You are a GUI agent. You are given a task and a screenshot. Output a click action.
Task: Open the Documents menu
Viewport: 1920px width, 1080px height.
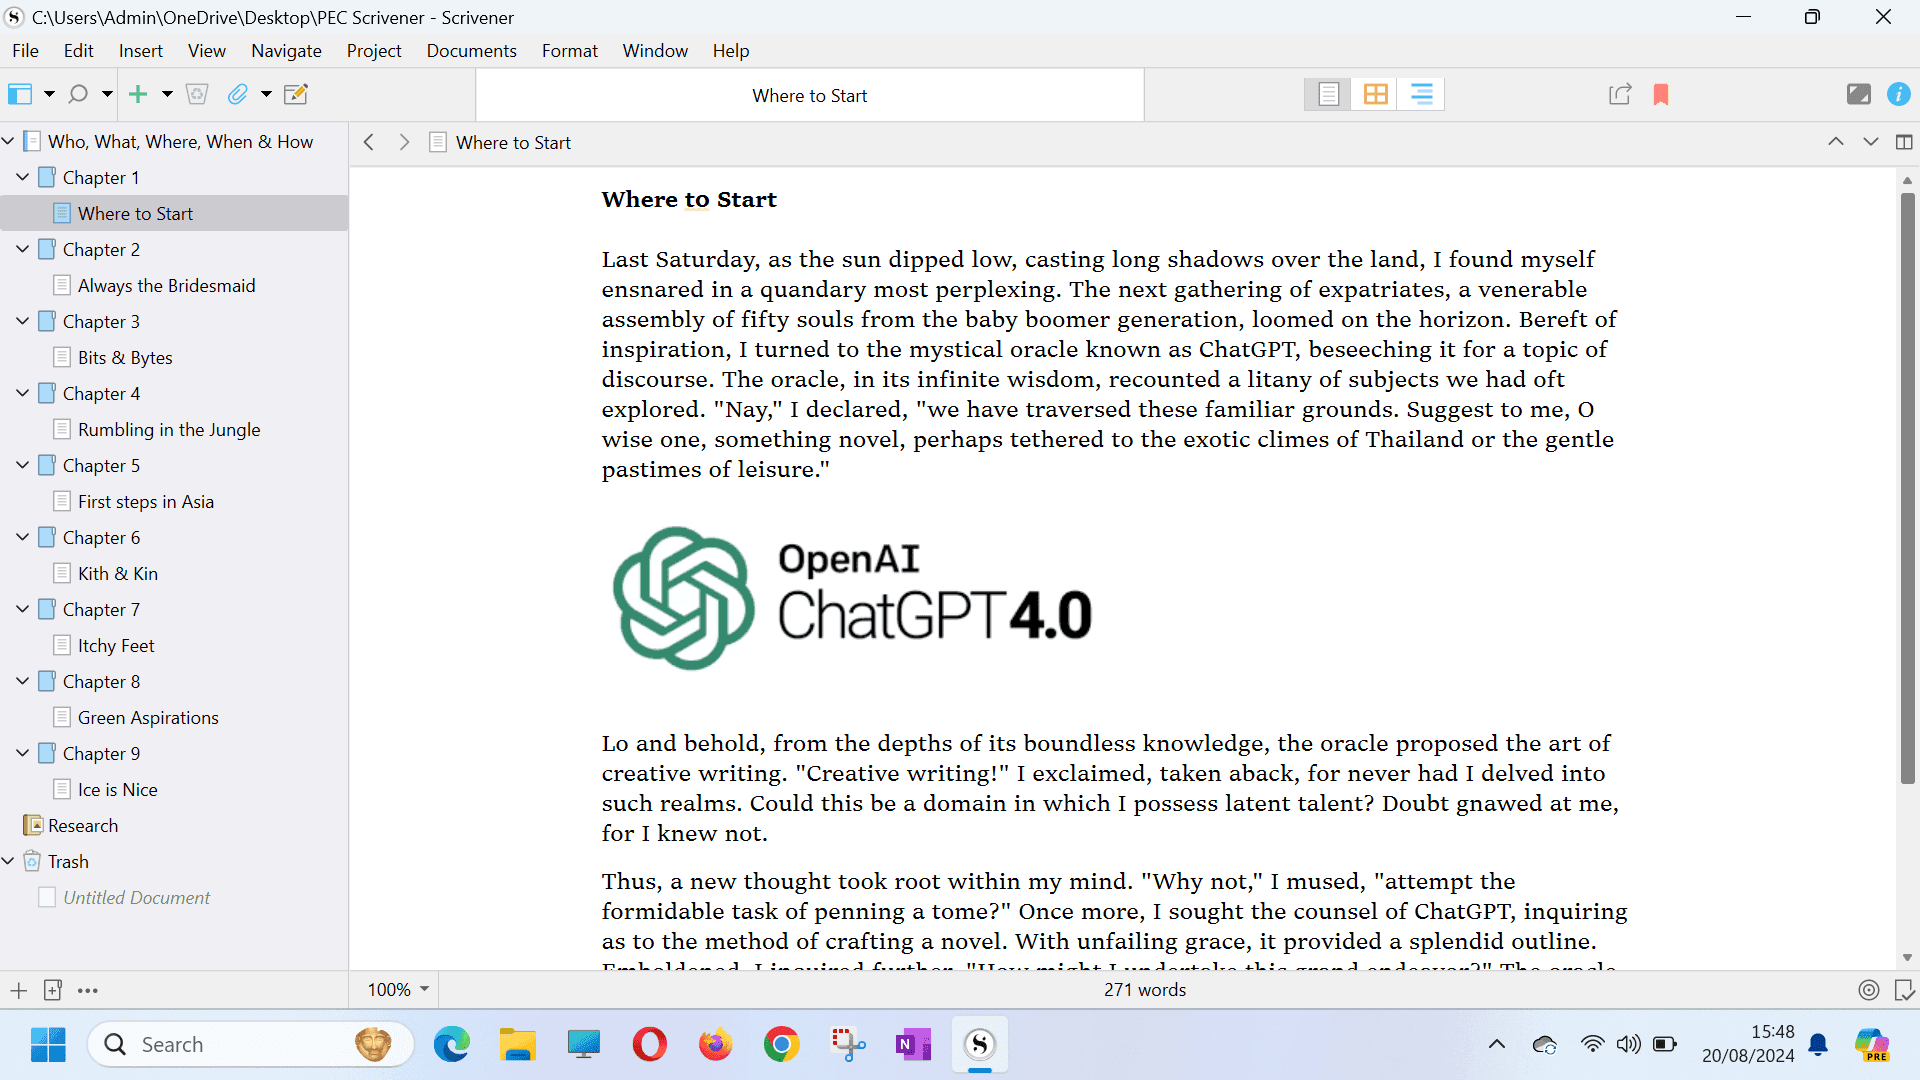point(471,51)
